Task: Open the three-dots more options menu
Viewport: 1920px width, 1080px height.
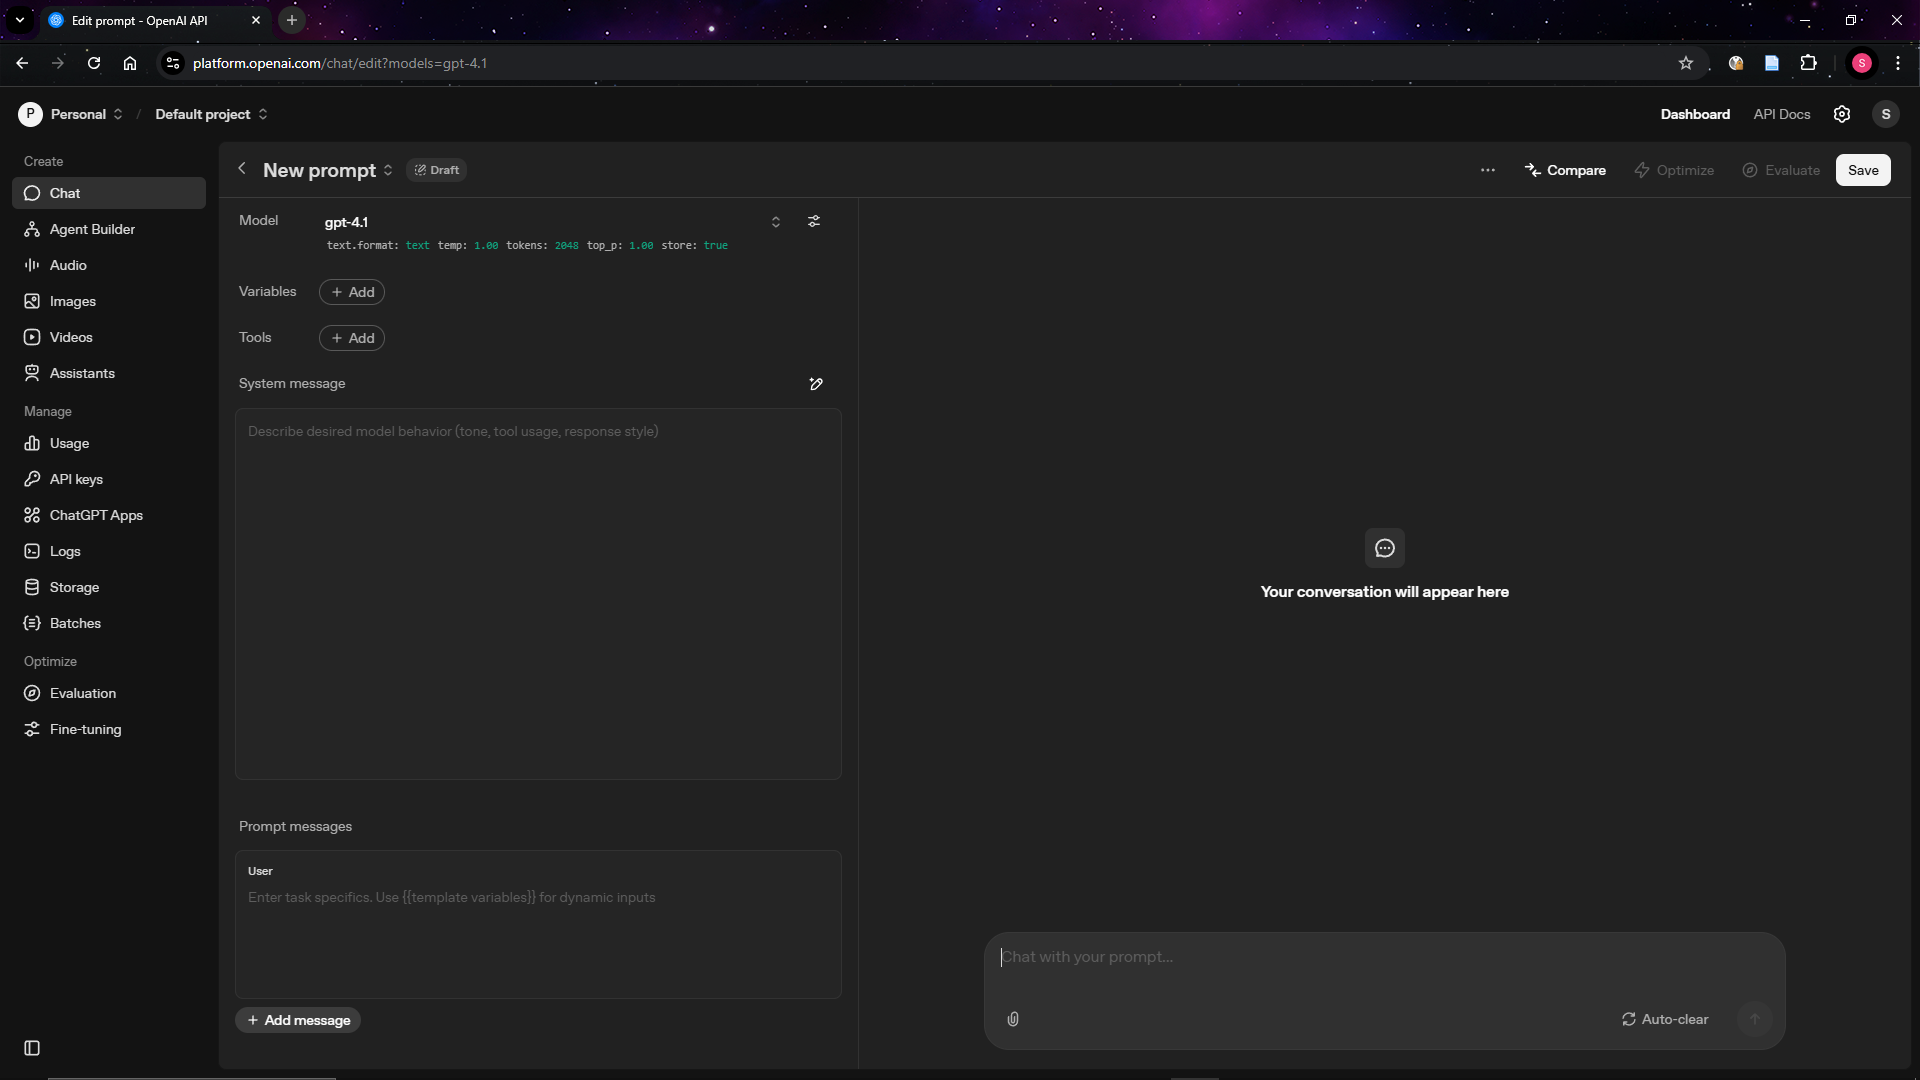Action: (x=1488, y=170)
